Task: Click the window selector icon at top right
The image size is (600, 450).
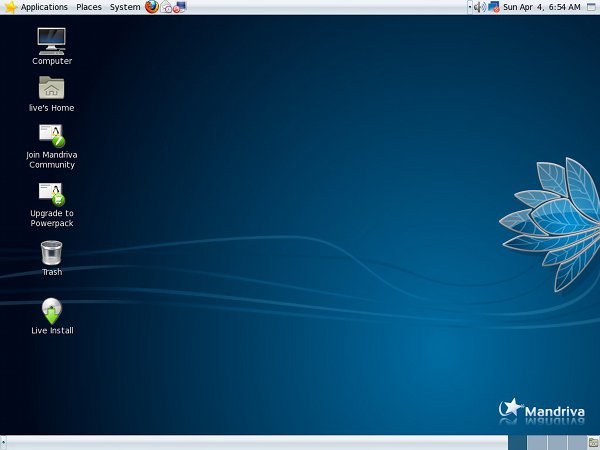Action: pos(592,7)
